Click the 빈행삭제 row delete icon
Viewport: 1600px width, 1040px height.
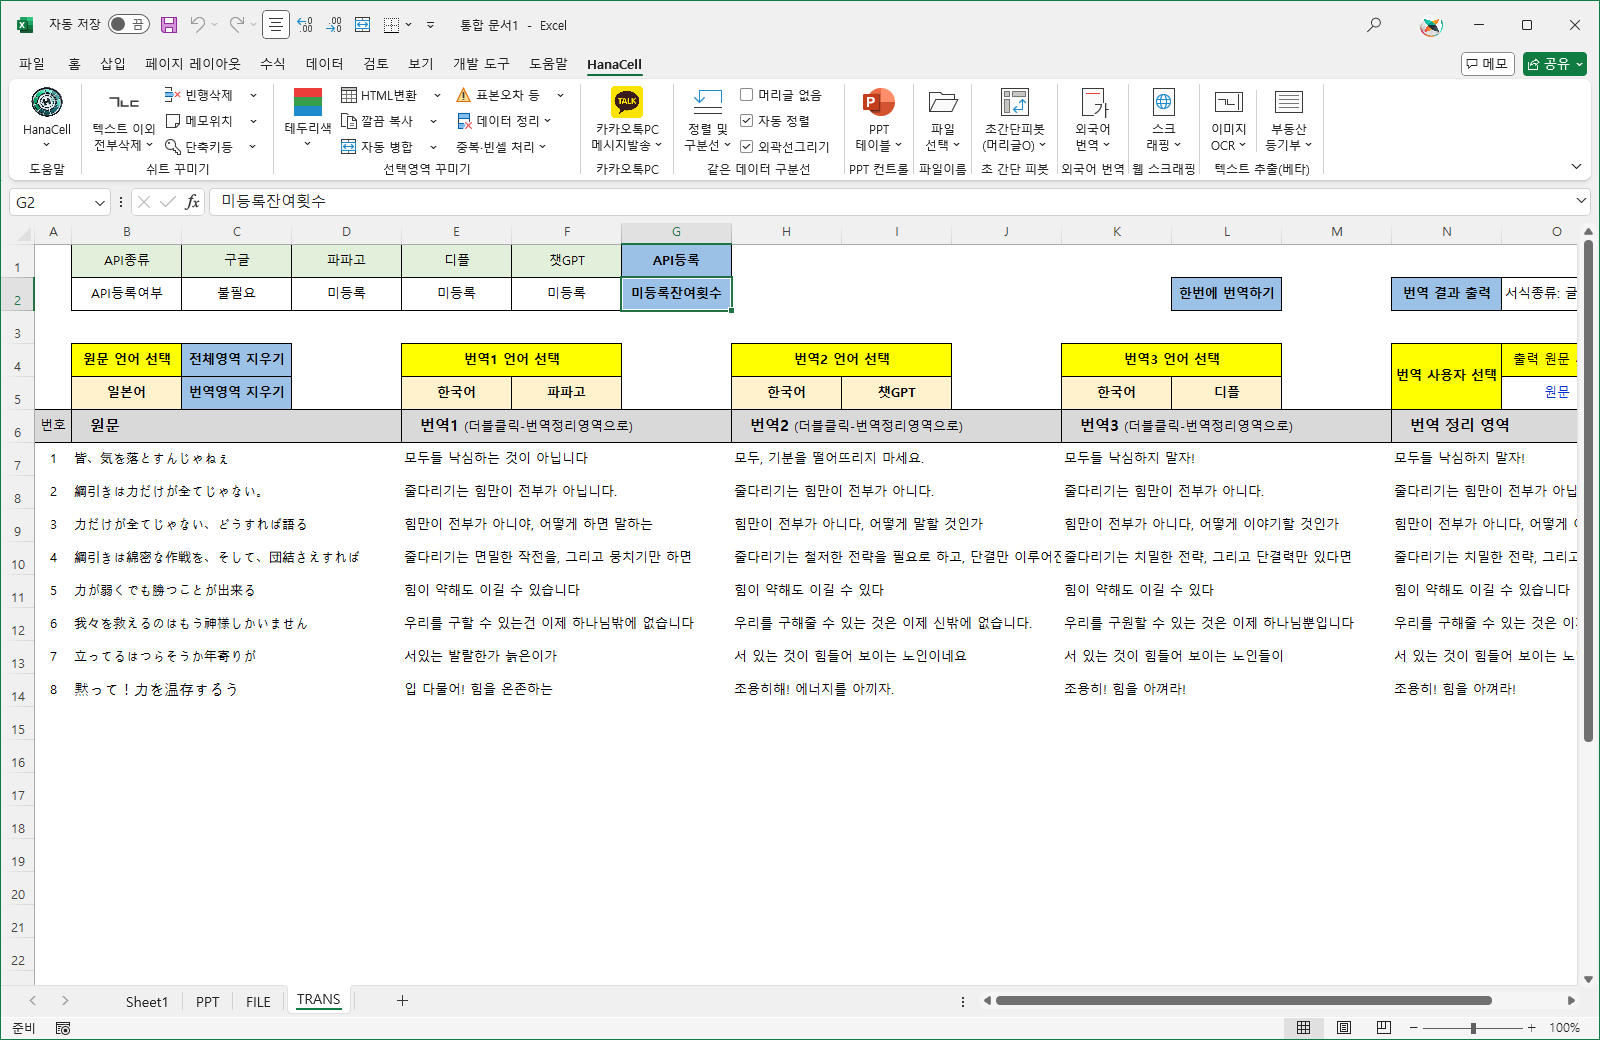173,95
